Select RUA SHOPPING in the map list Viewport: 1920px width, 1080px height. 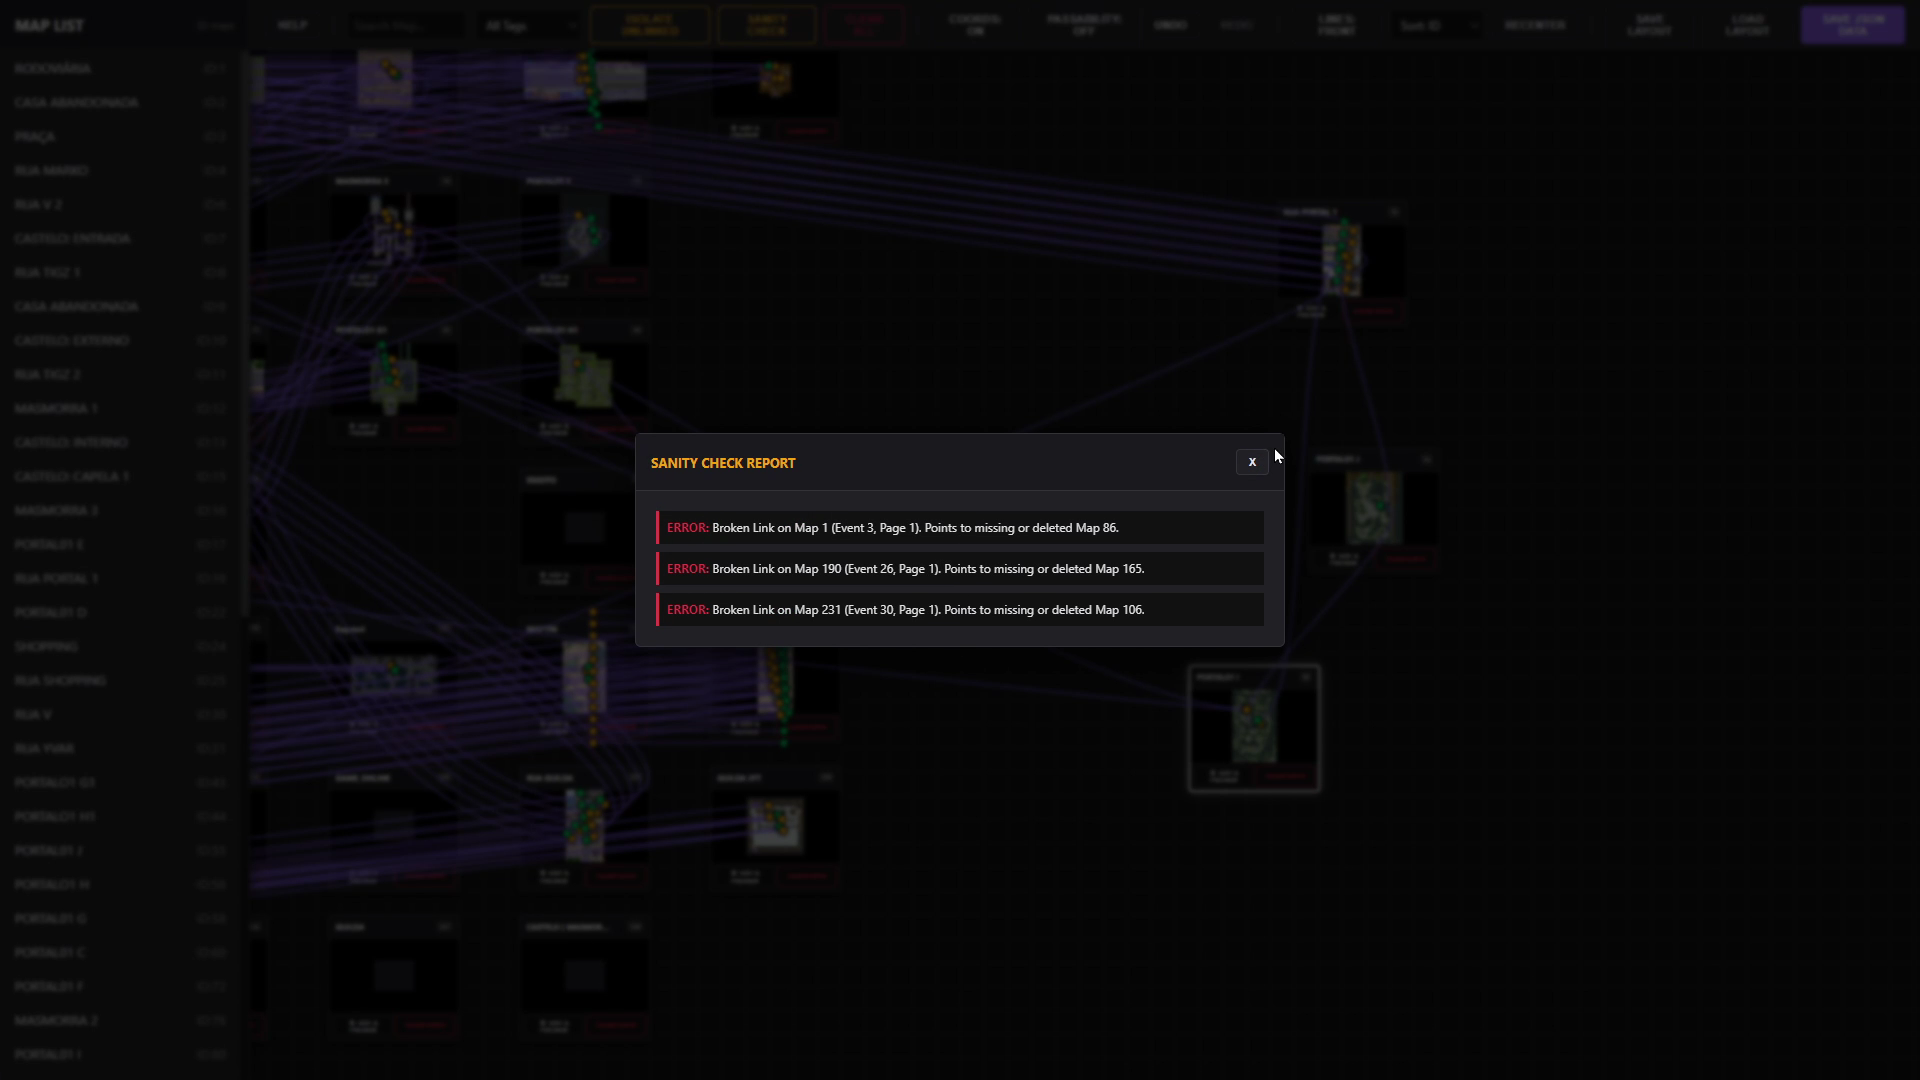(x=120, y=680)
